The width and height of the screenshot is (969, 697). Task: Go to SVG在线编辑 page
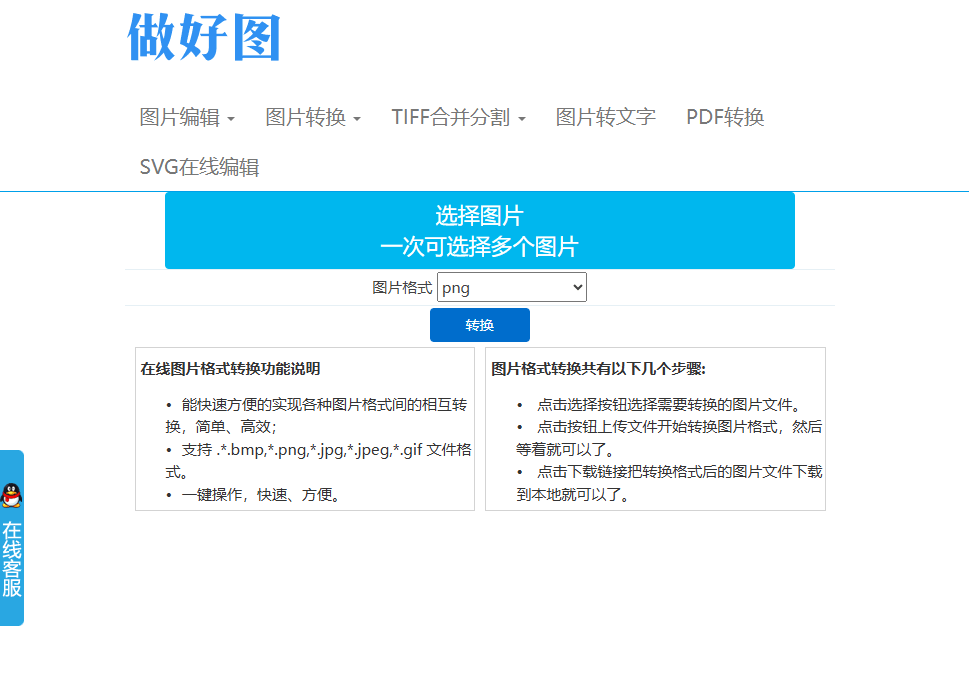200,167
